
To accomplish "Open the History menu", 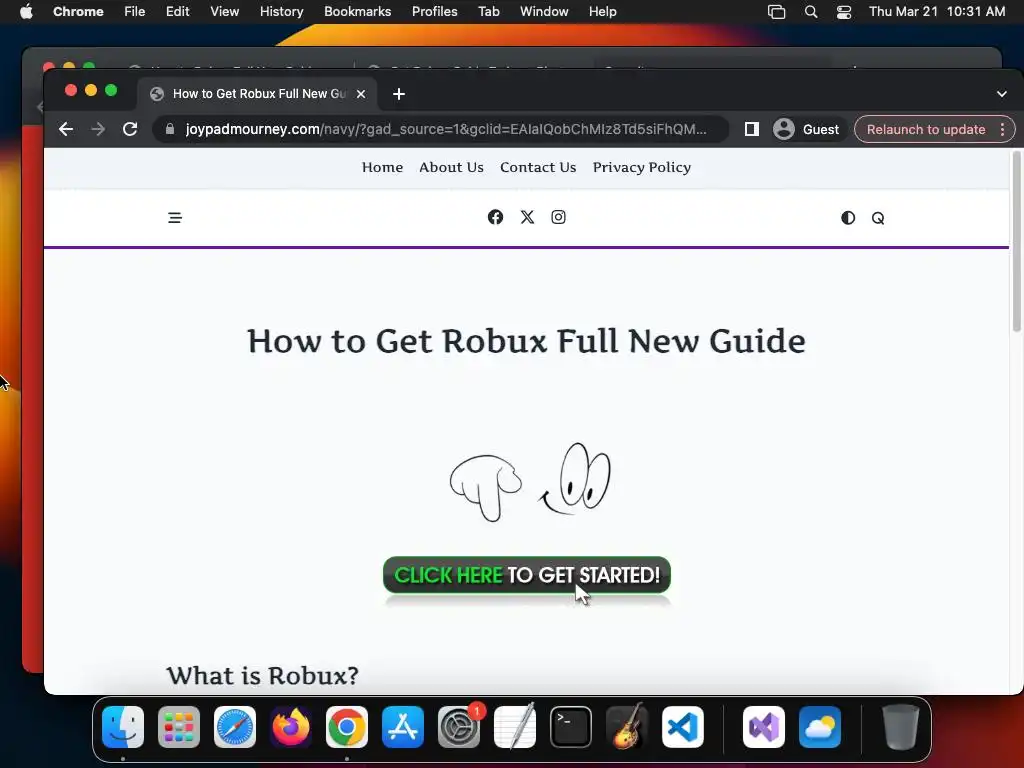I will [x=281, y=12].
